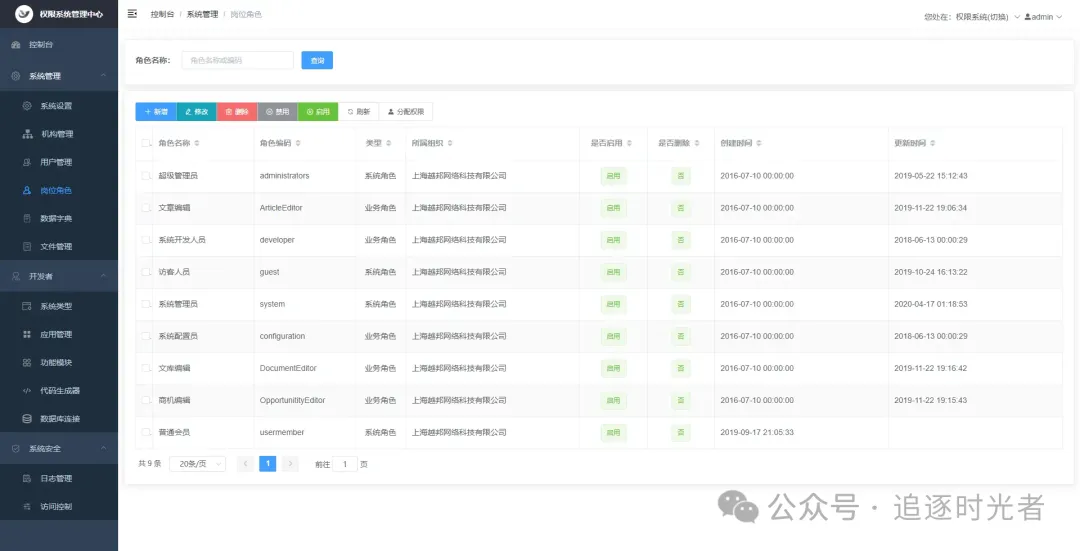Click the 访问控制 icon
Image resolution: width=1080 pixels, height=551 pixels.
27,507
